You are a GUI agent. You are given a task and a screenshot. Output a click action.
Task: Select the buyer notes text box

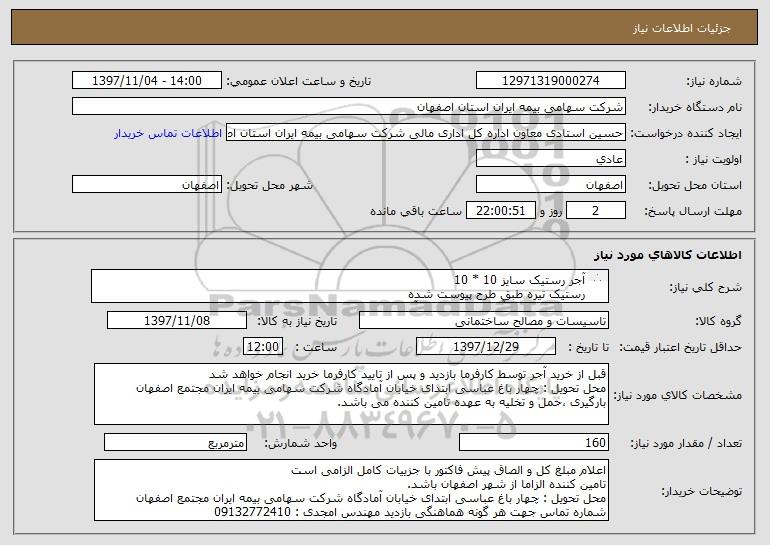pos(351,490)
